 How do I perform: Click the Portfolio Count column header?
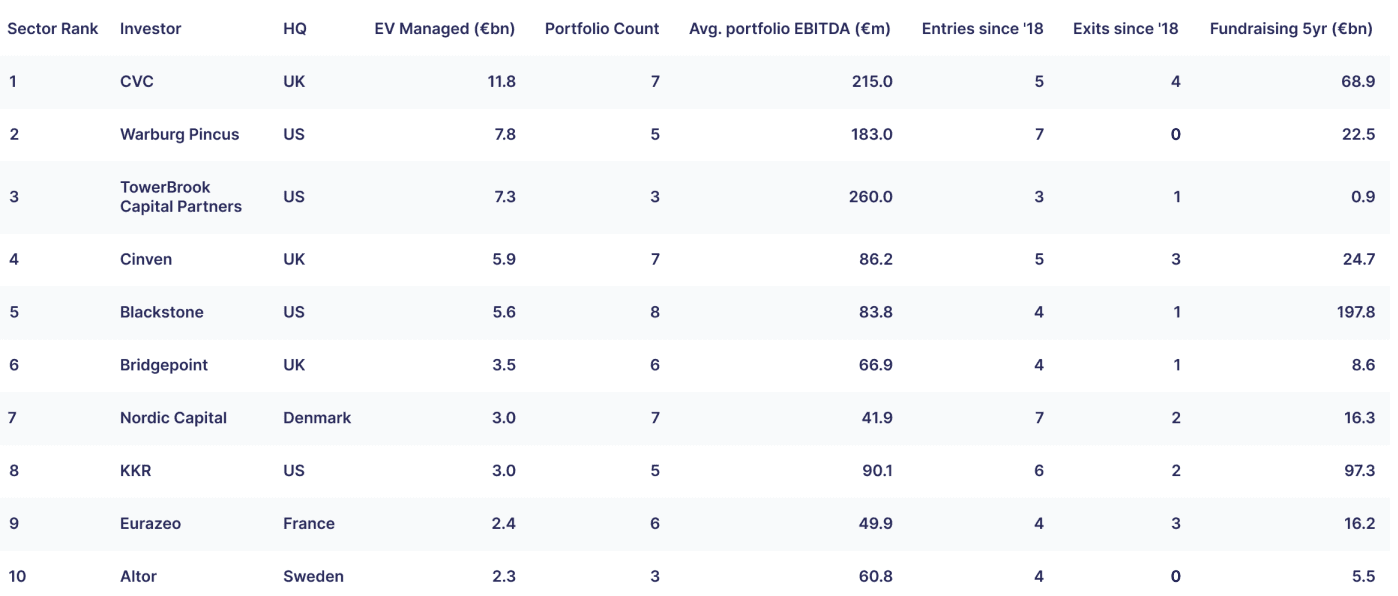[602, 29]
